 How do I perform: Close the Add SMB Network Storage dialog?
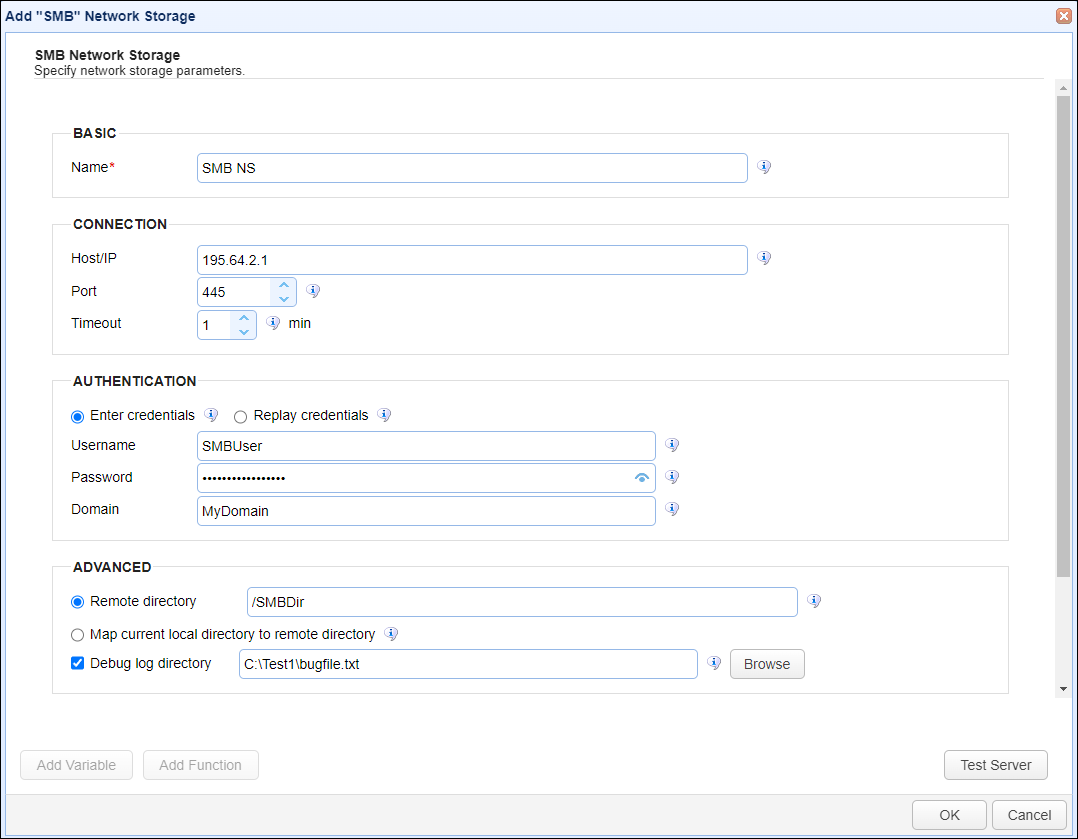coord(1064,16)
